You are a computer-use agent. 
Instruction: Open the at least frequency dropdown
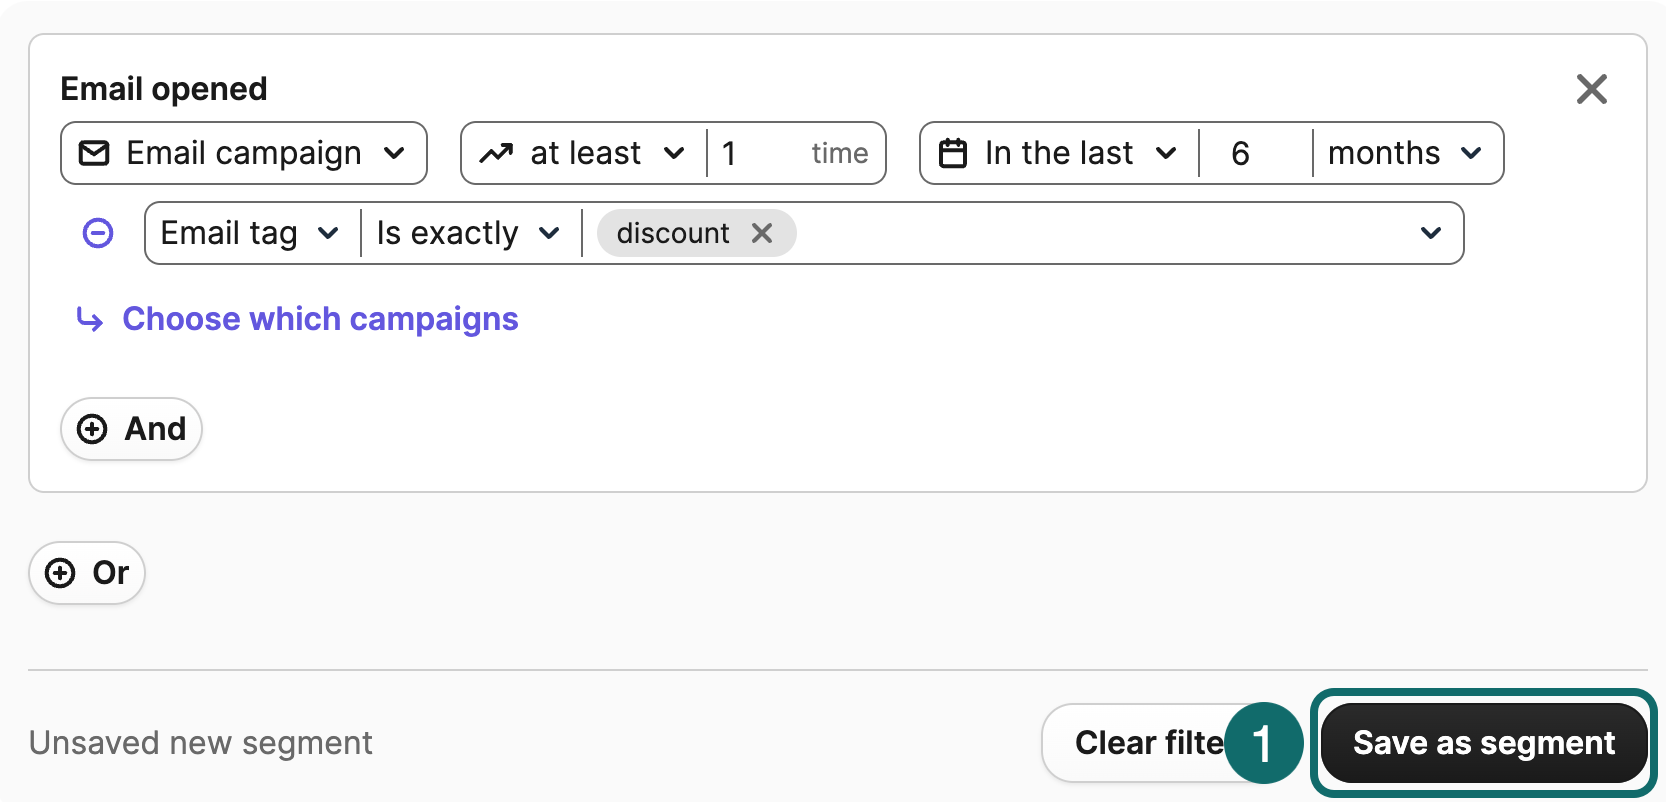(585, 153)
